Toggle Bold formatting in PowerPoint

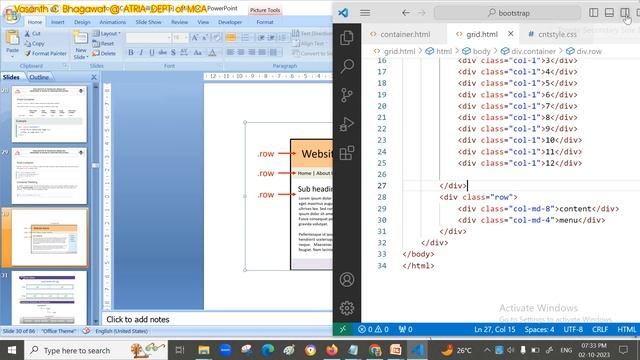[x=131, y=53]
